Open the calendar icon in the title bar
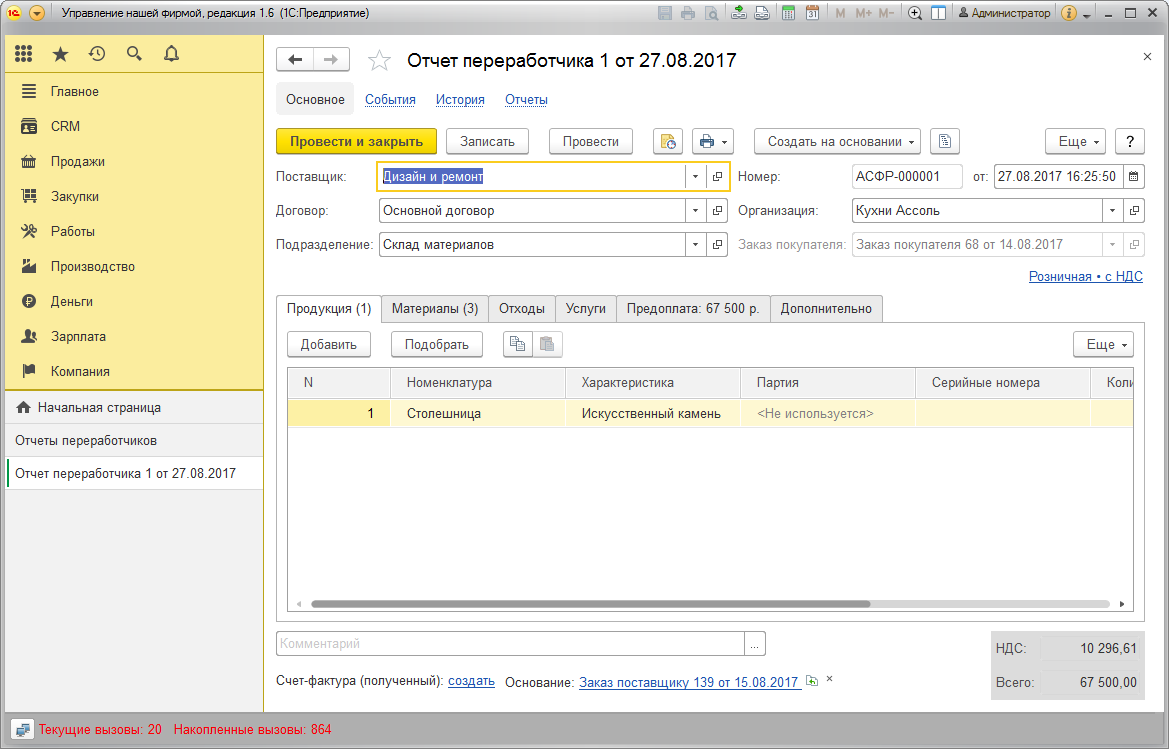The image size is (1169, 749). pyautogui.click(x=812, y=13)
